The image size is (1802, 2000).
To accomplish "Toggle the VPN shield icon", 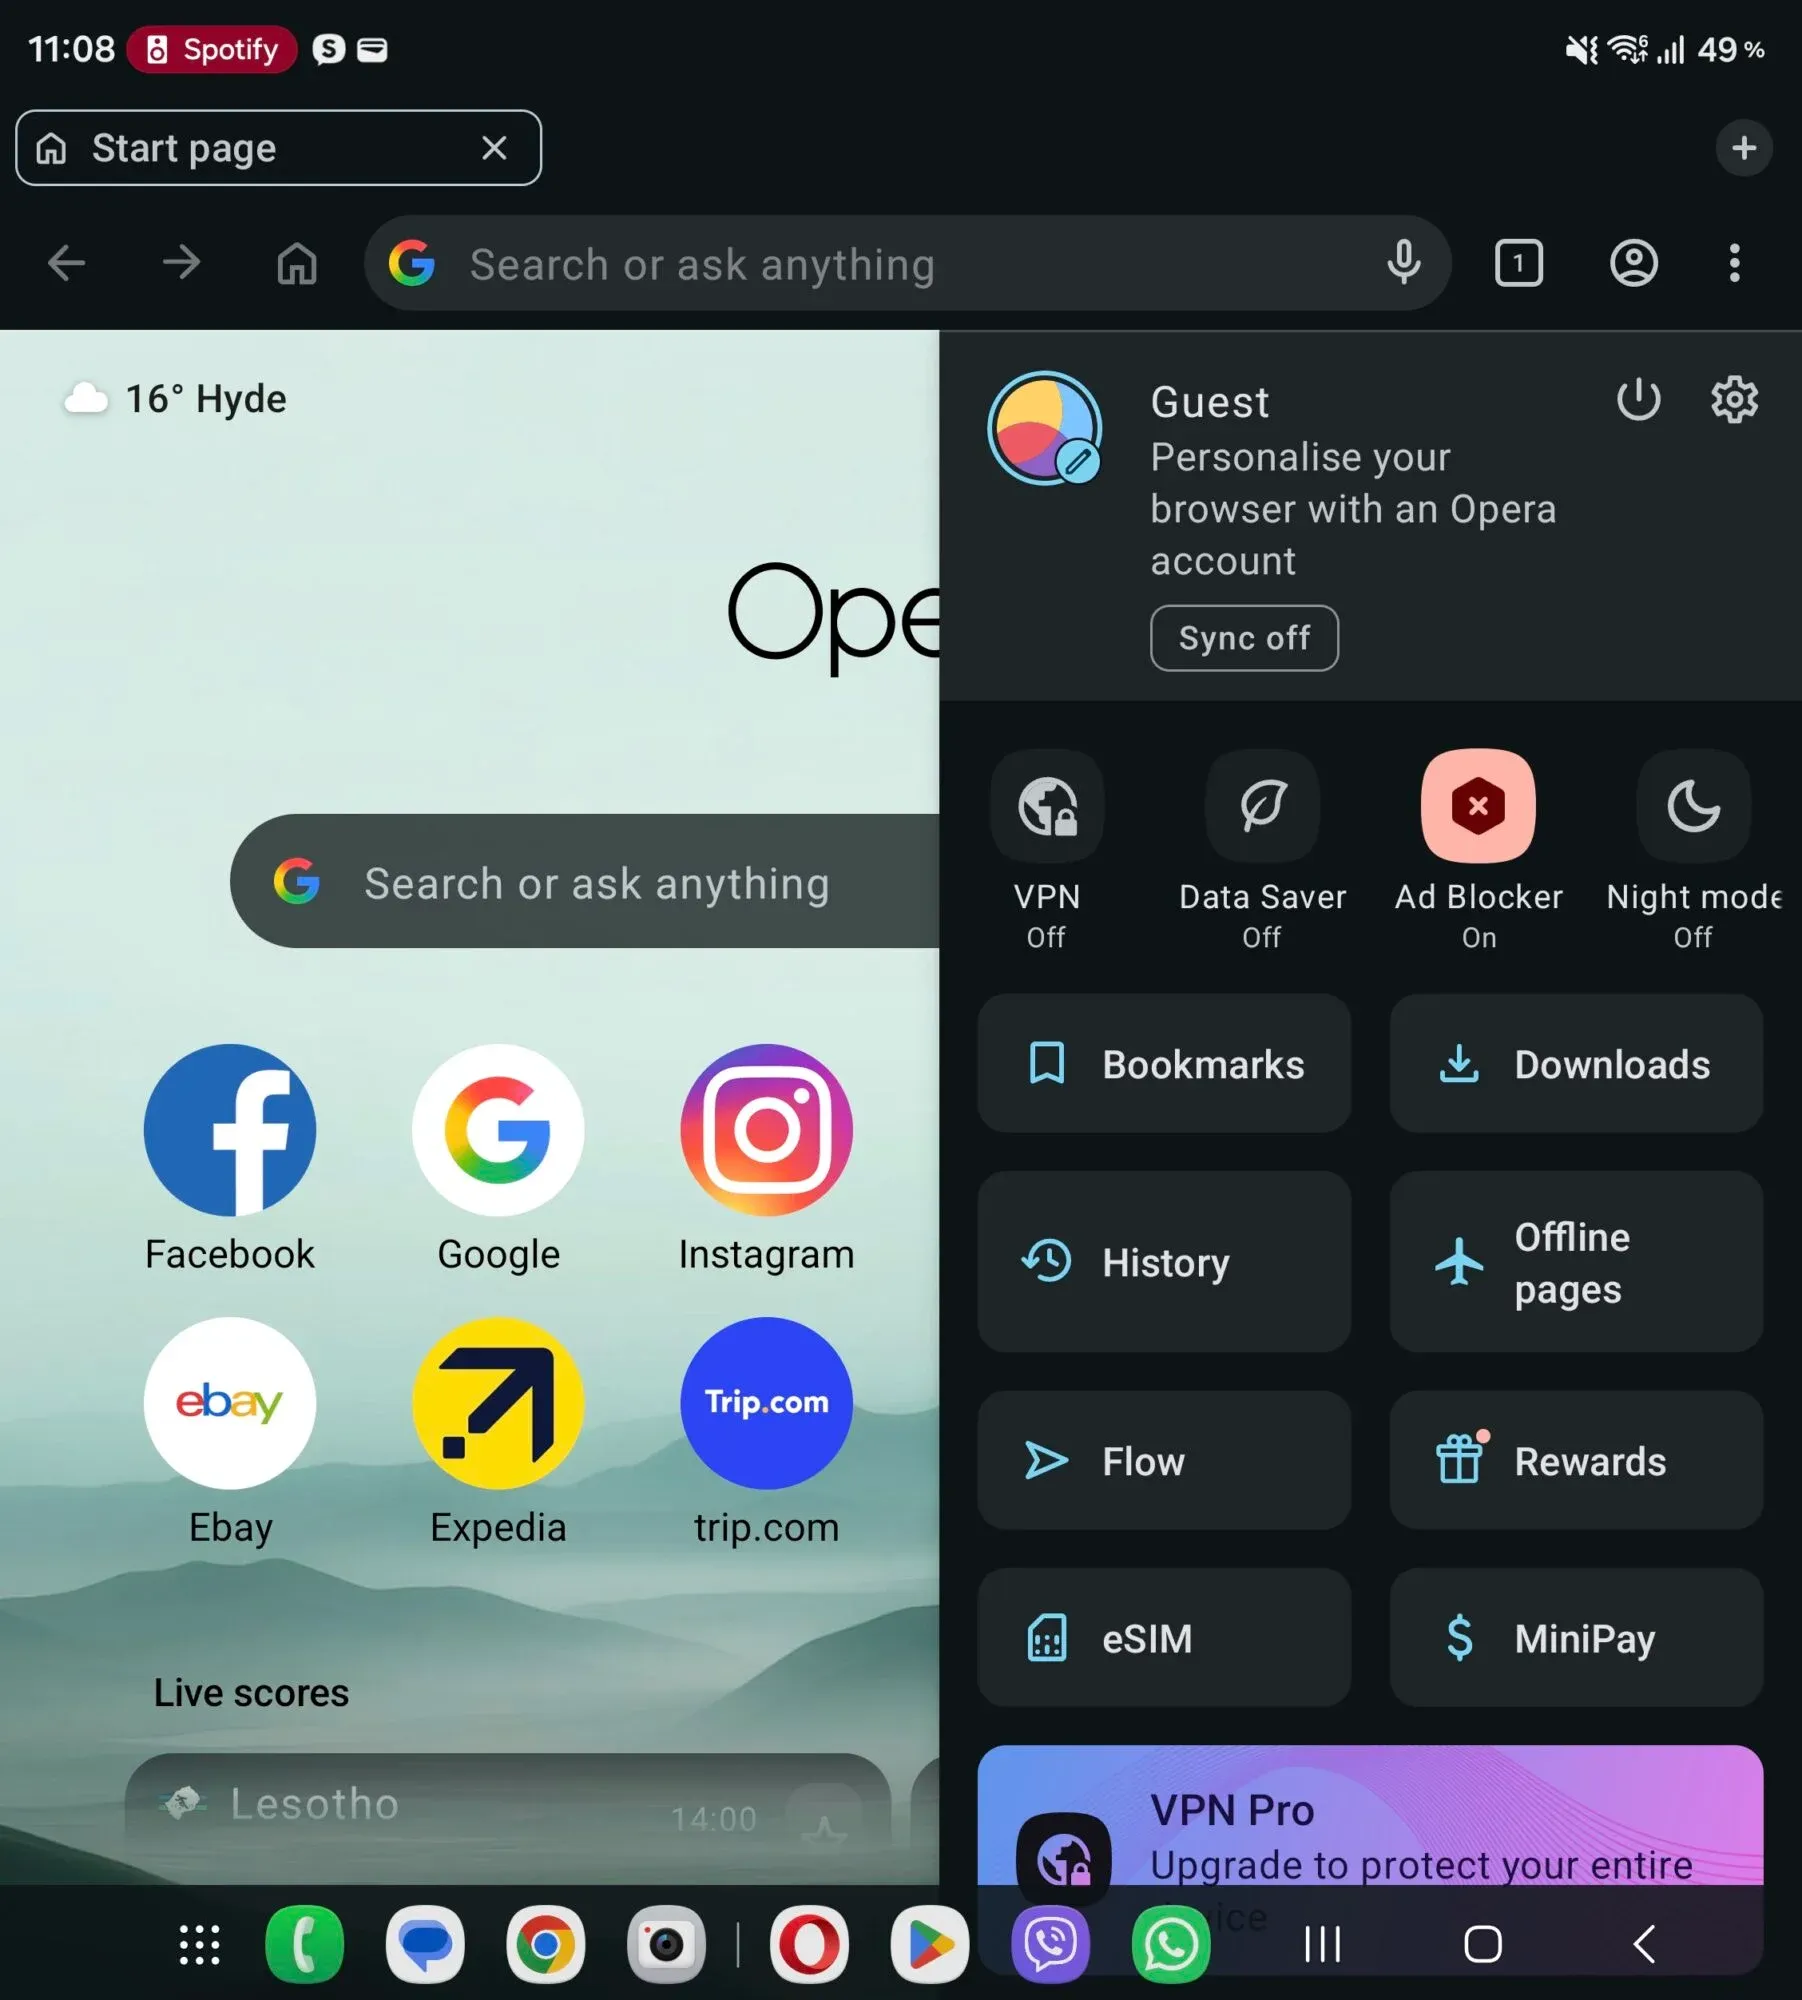I will click(x=1047, y=806).
